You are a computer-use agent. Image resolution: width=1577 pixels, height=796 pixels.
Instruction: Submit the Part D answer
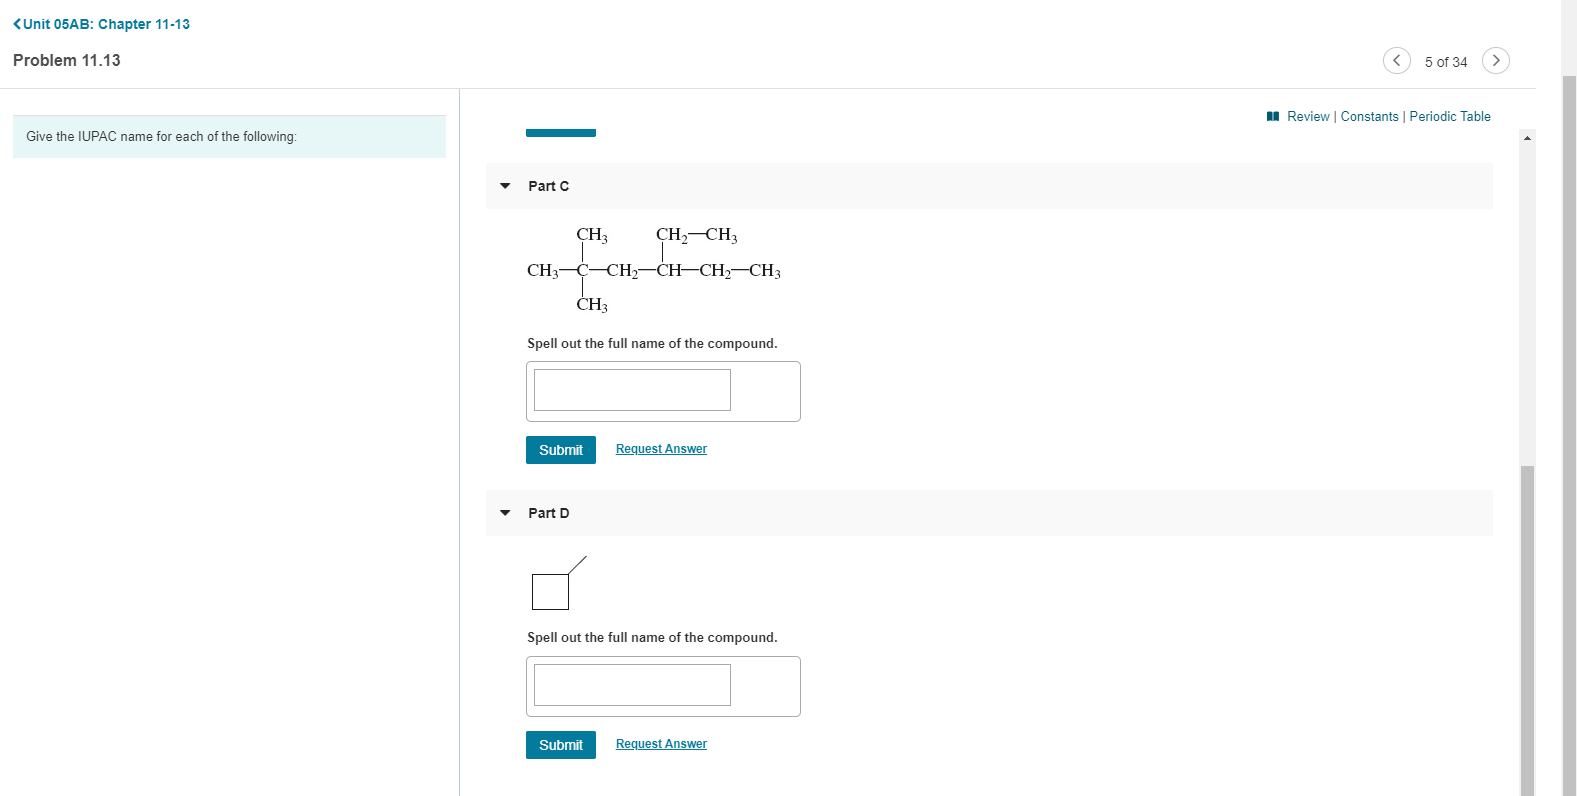[560, 744]
